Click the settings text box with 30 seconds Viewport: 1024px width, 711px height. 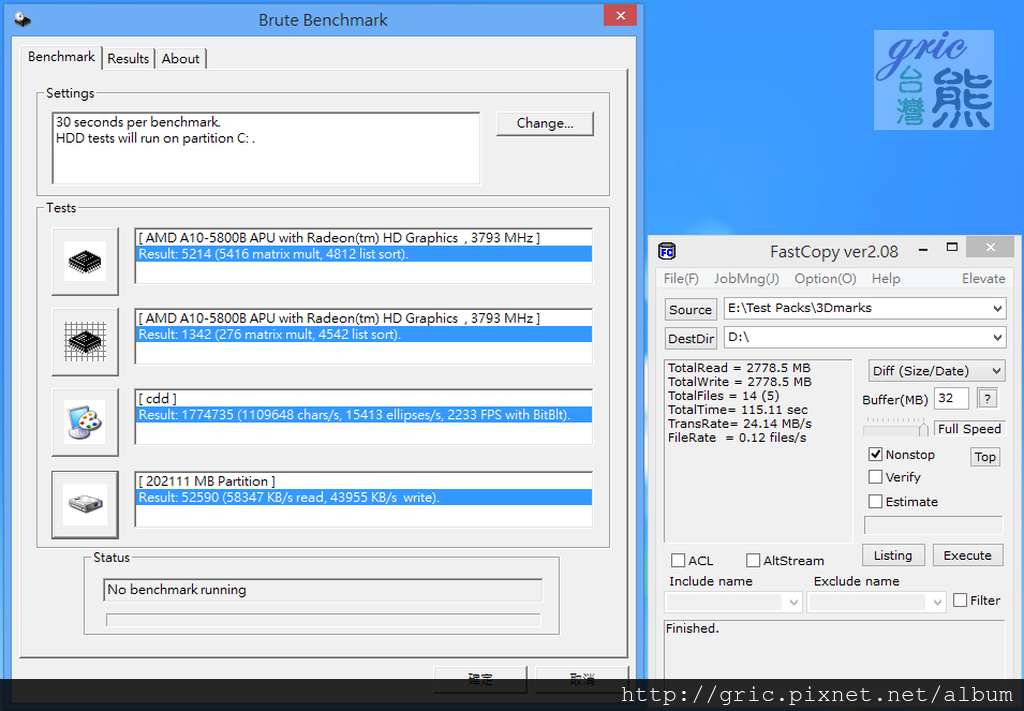click(x=266, y=148)
